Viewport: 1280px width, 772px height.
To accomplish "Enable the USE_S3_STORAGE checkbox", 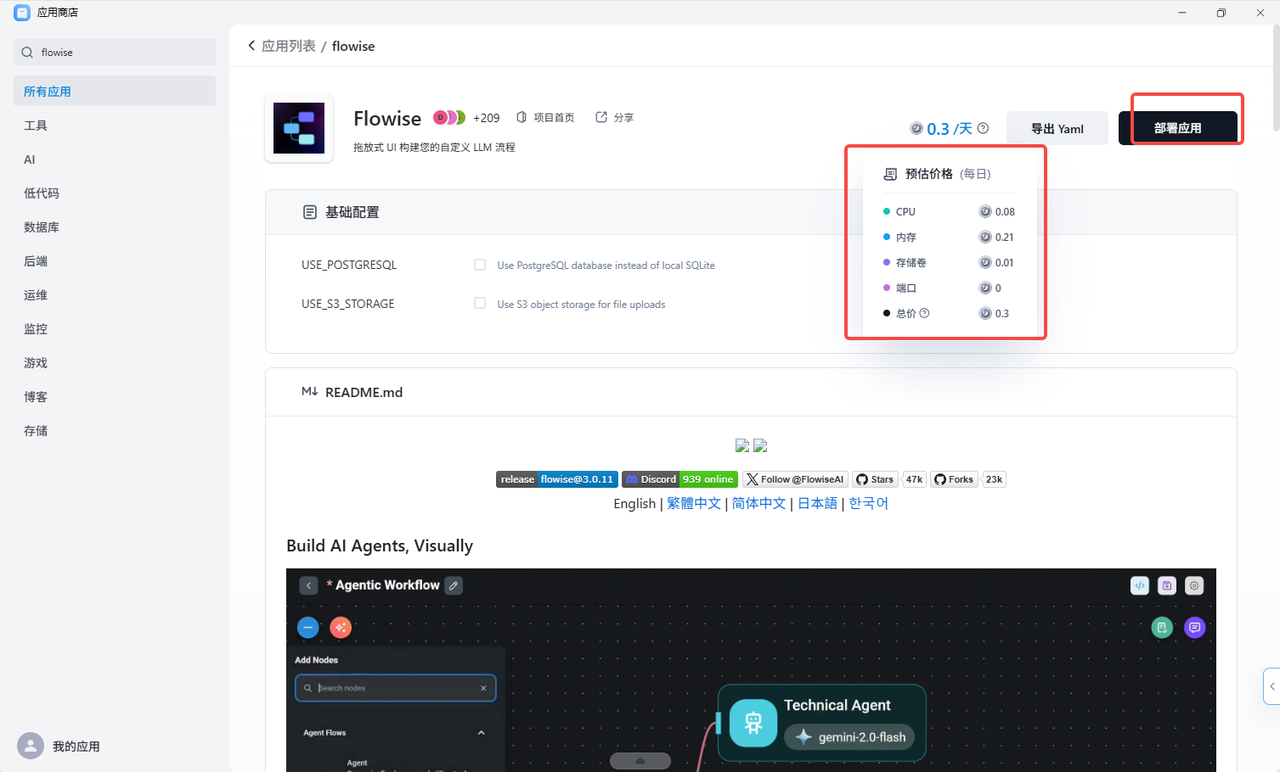I will (480, 303).
